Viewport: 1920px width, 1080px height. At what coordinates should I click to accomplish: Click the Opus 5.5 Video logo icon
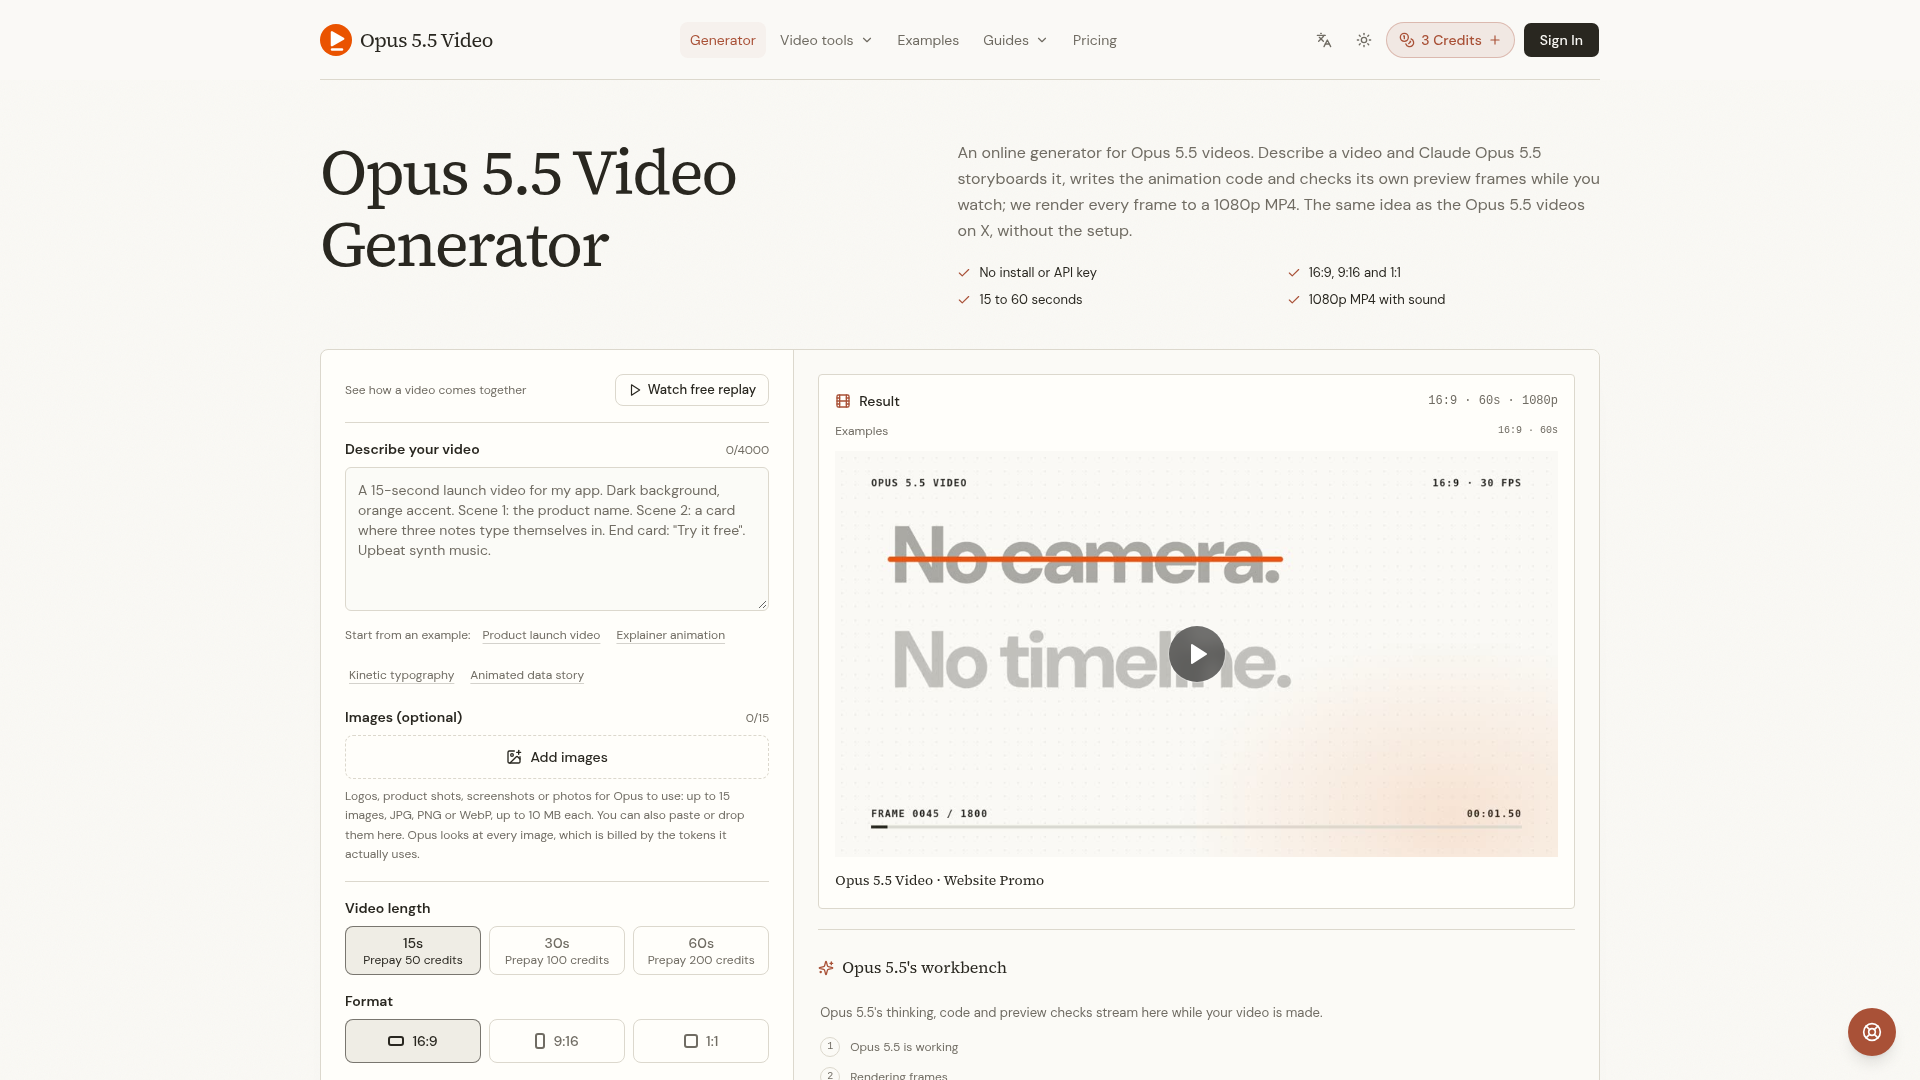click(x=336, y=40)
